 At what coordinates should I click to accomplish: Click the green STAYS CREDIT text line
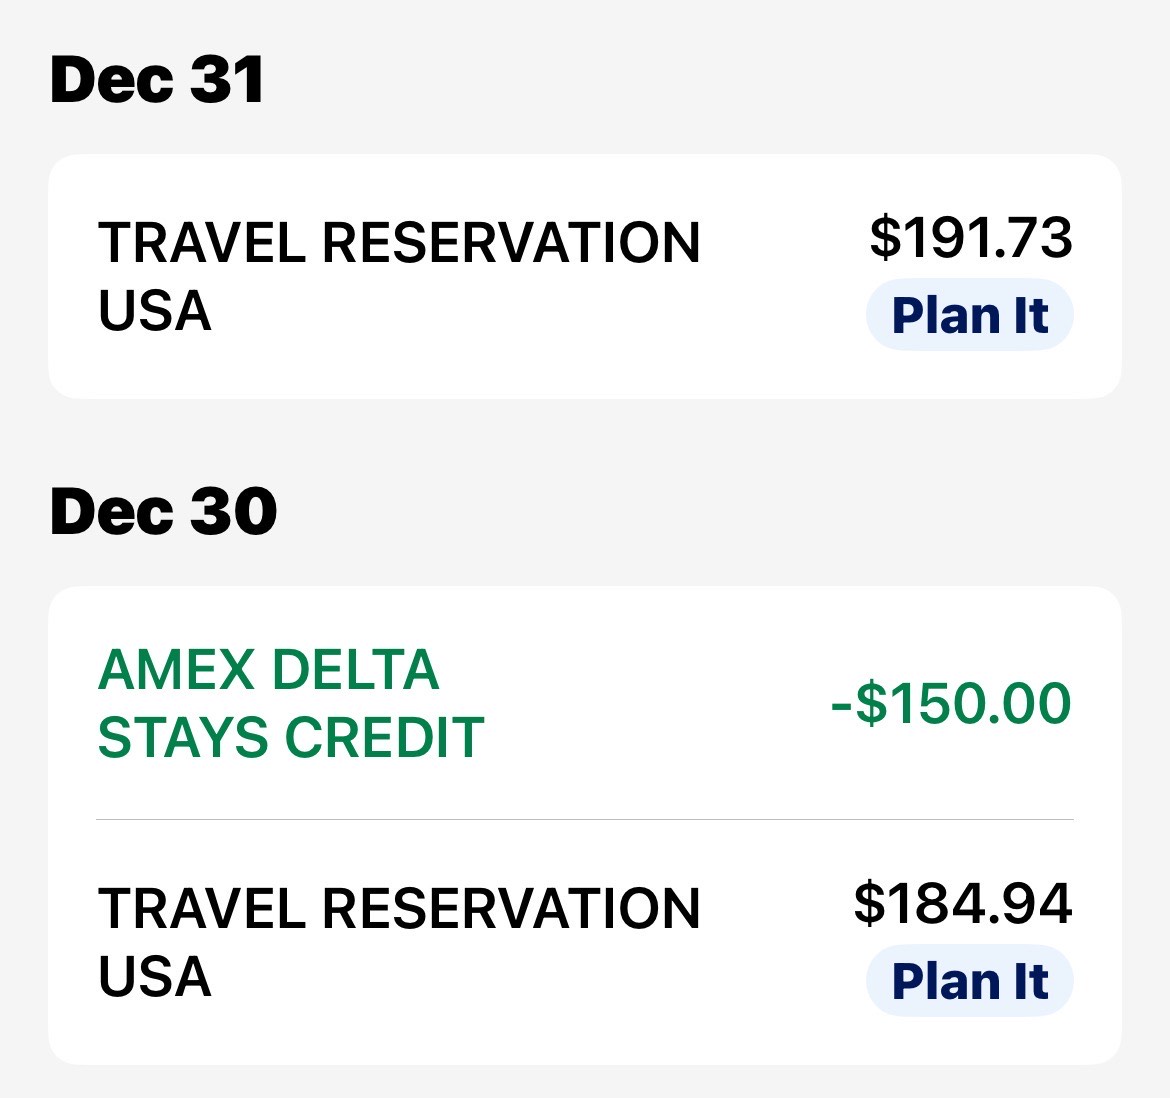(x=291, y=738)
